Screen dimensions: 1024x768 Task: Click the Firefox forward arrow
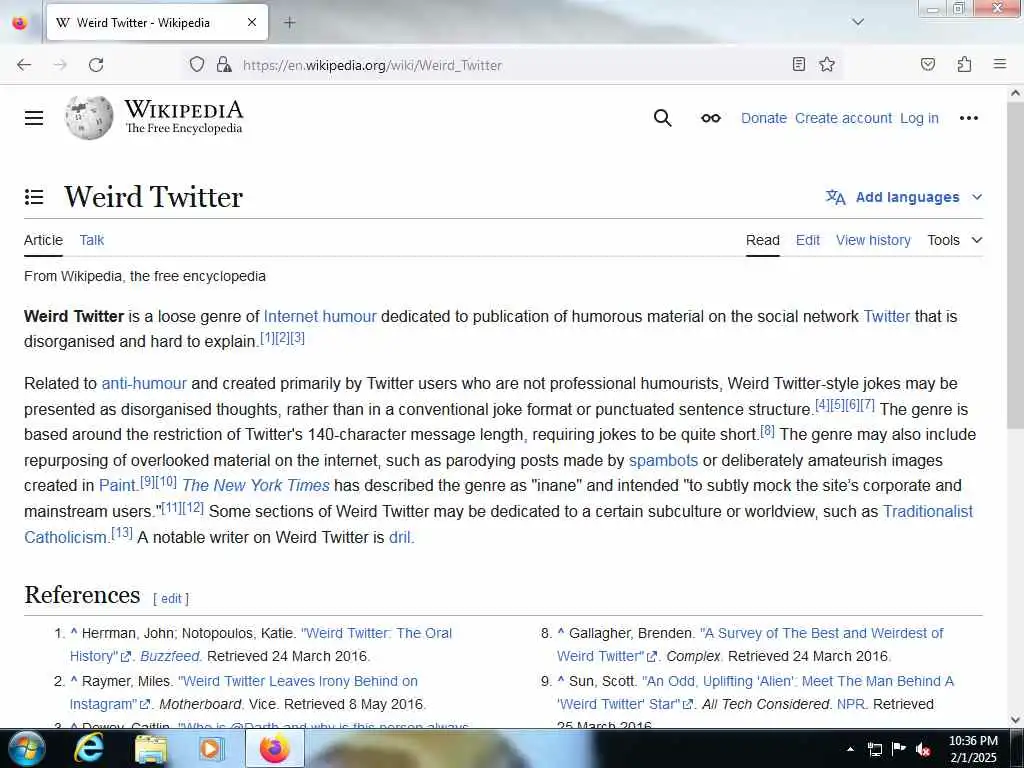point(60,65)
